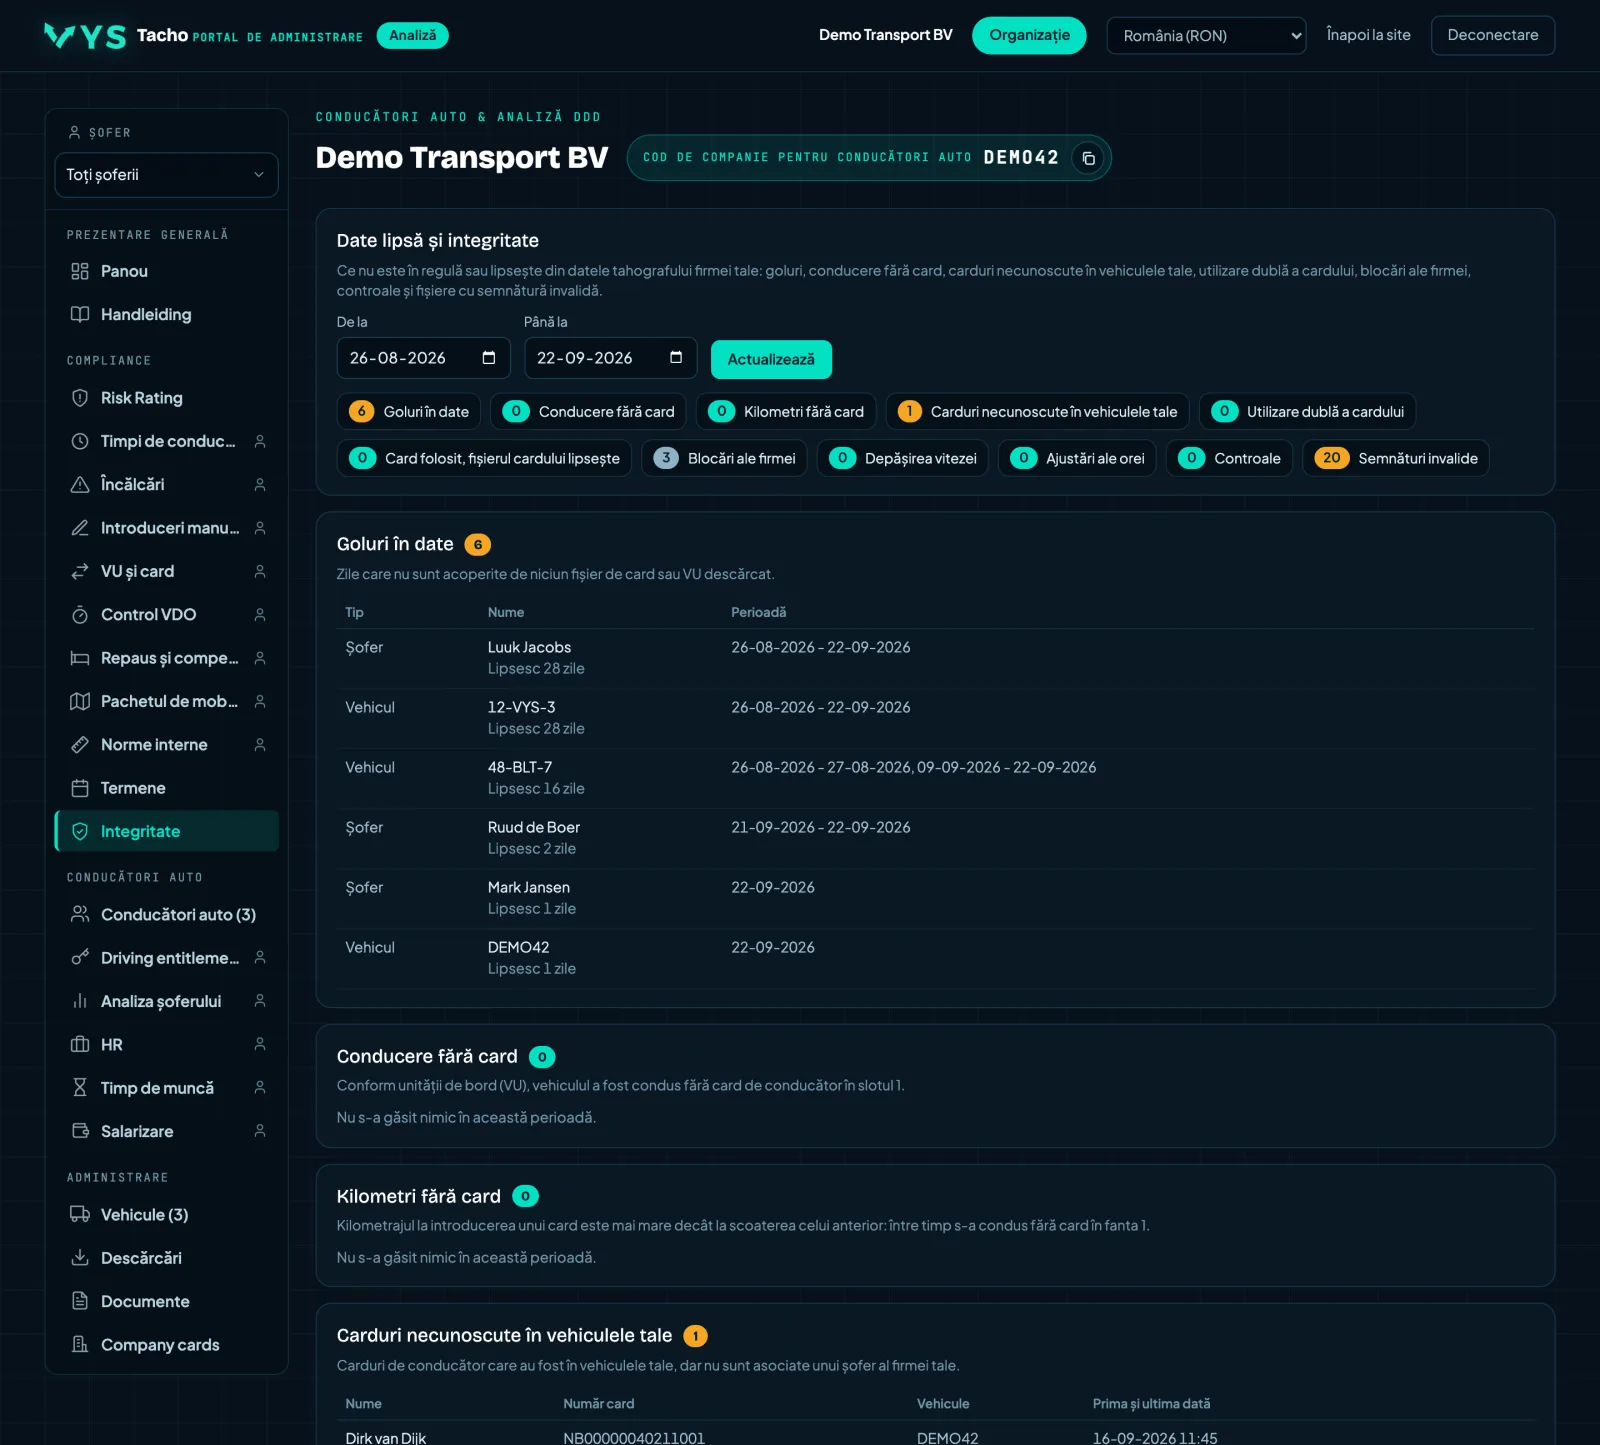This screenshot has height=1445, width=1600.
Task: Open the România (RON) country selector
Action: pyautogui.click(x=1206, y=35)
